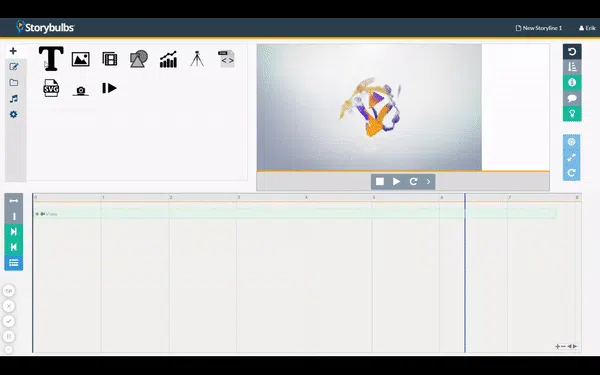Click the light-blue target circle icon
Image resolution: width=600 pixels, height=375 pixels.
(x=571, y=142)
